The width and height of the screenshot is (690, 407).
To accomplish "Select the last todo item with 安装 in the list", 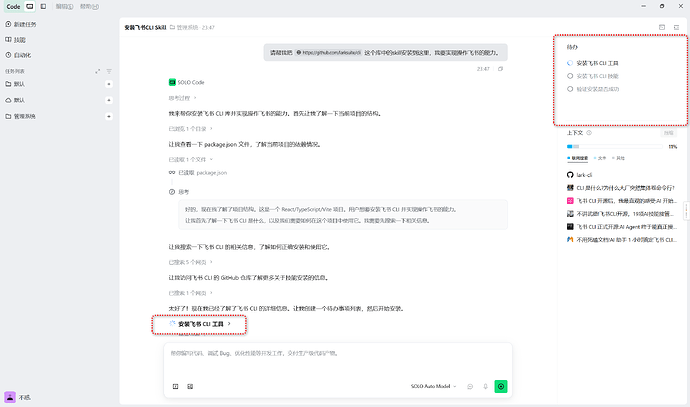I will pos(593,89).
